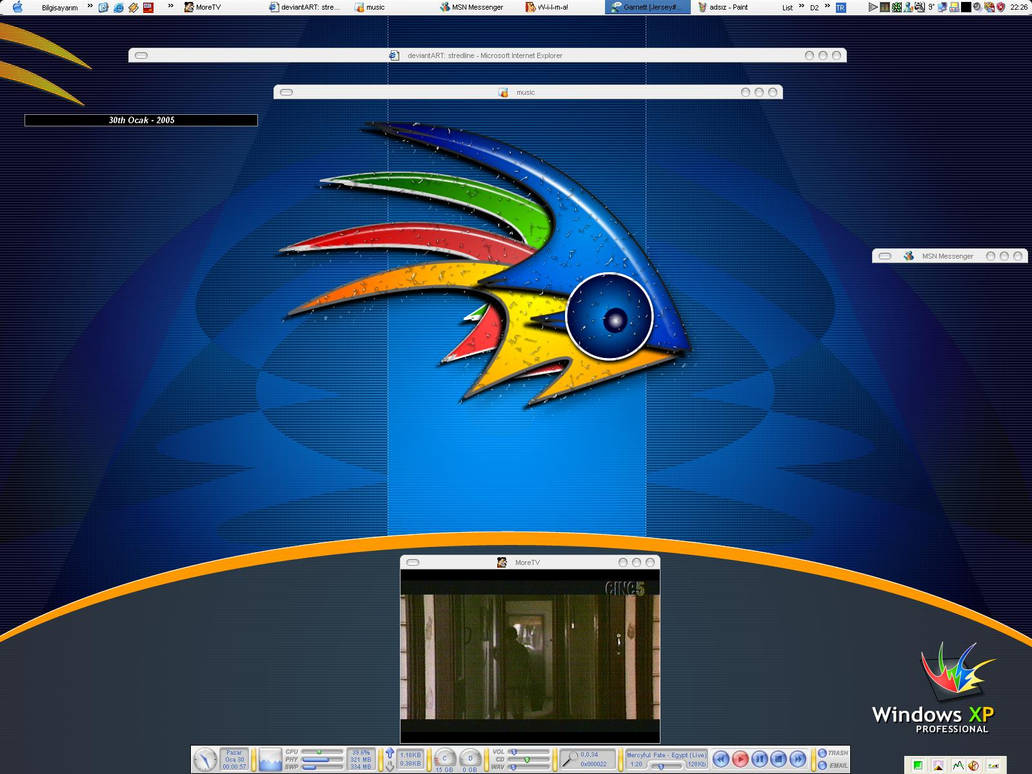This screenshot has width=1032, height=774.
Task: Click the network upload arrow icon
Action: pyautogui.click(x=390, y=752)
